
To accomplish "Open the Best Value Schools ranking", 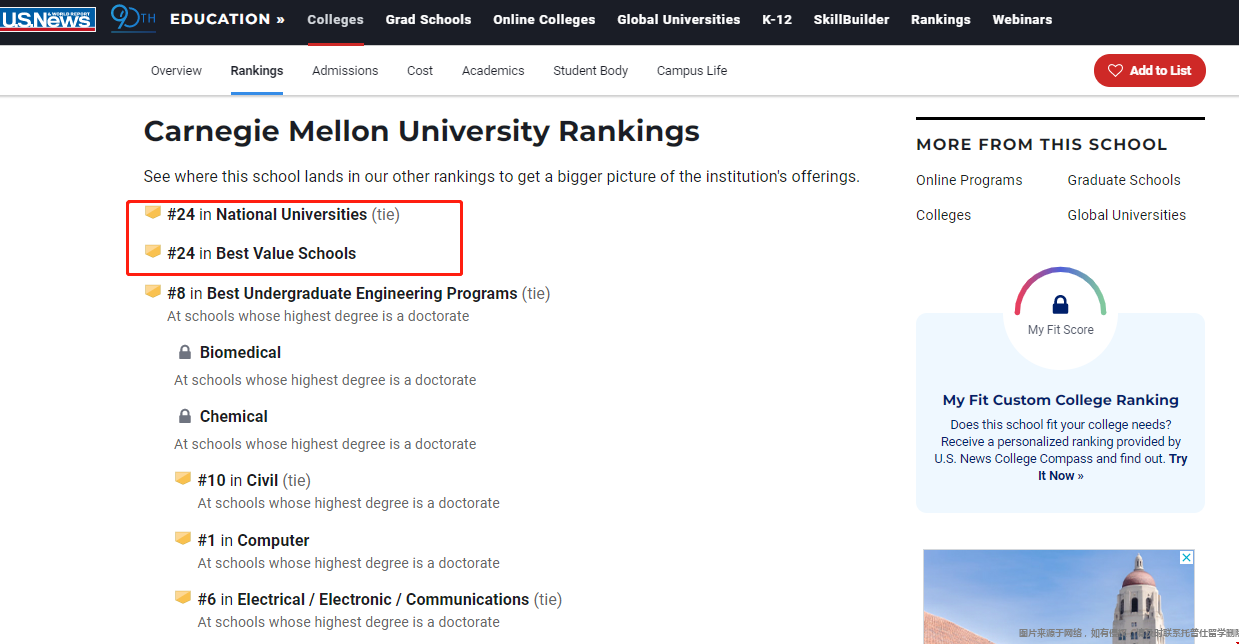I will [x=286, y=253].
